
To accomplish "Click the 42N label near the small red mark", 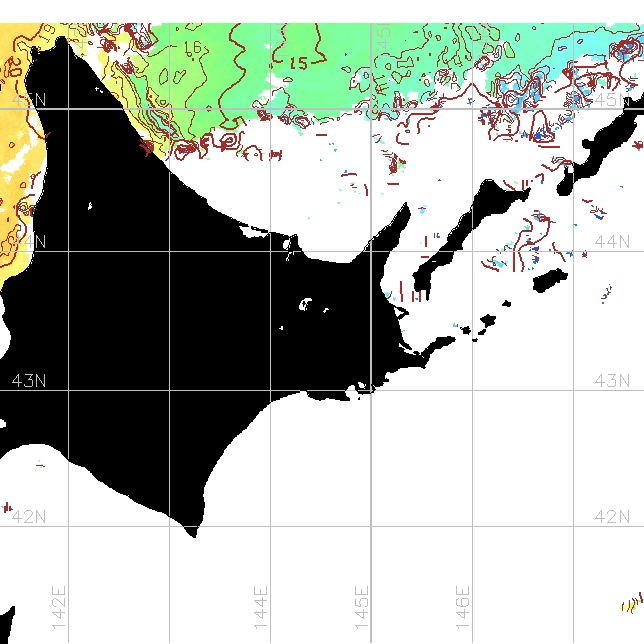I will pyautogui.click(x=29, y=516).
